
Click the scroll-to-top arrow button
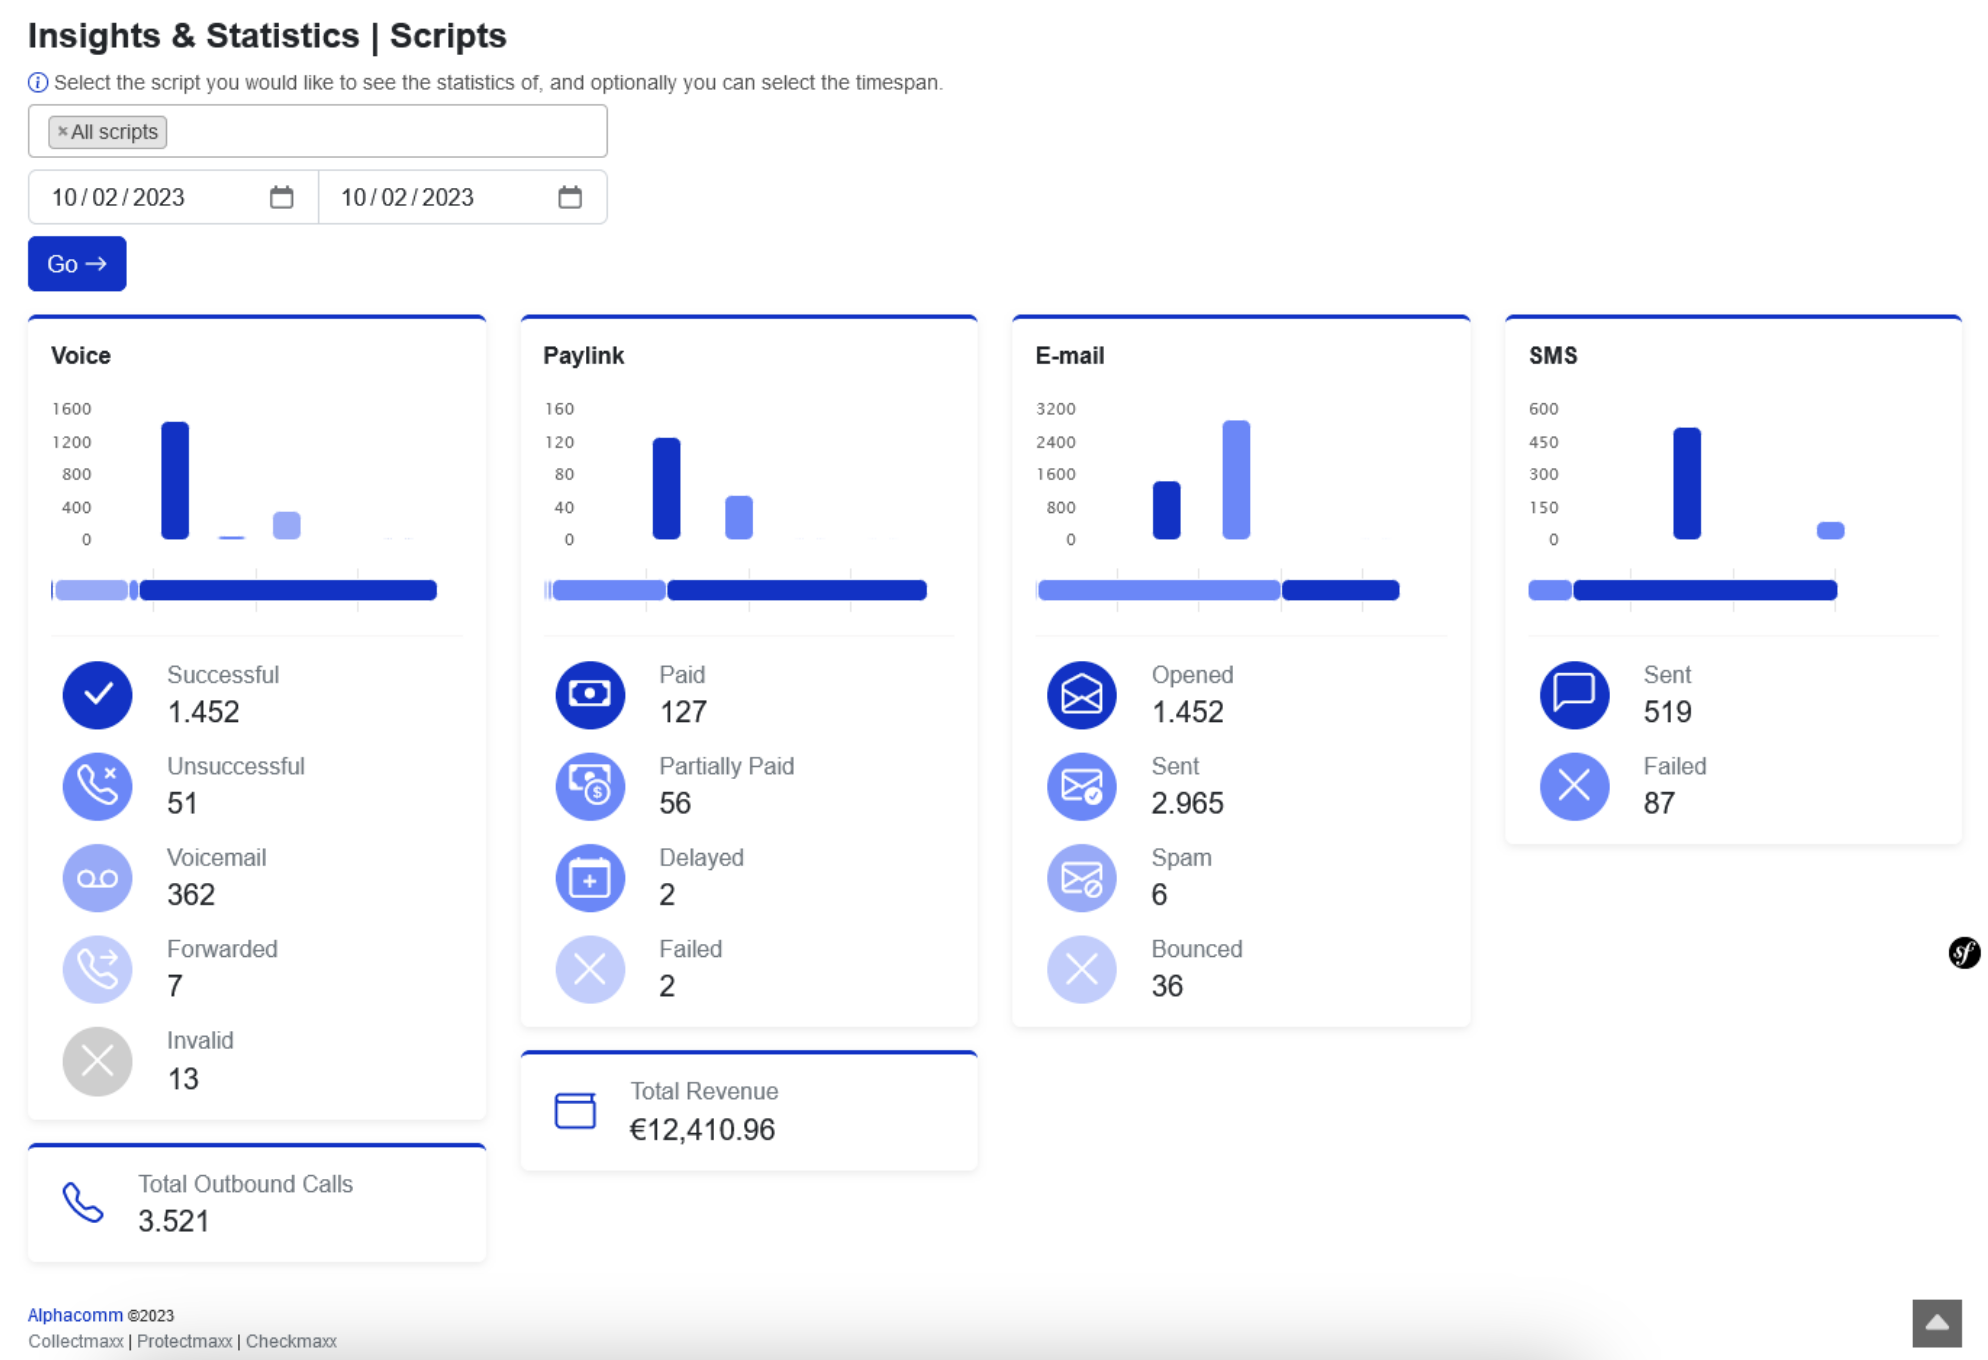coord(1937,1323)
